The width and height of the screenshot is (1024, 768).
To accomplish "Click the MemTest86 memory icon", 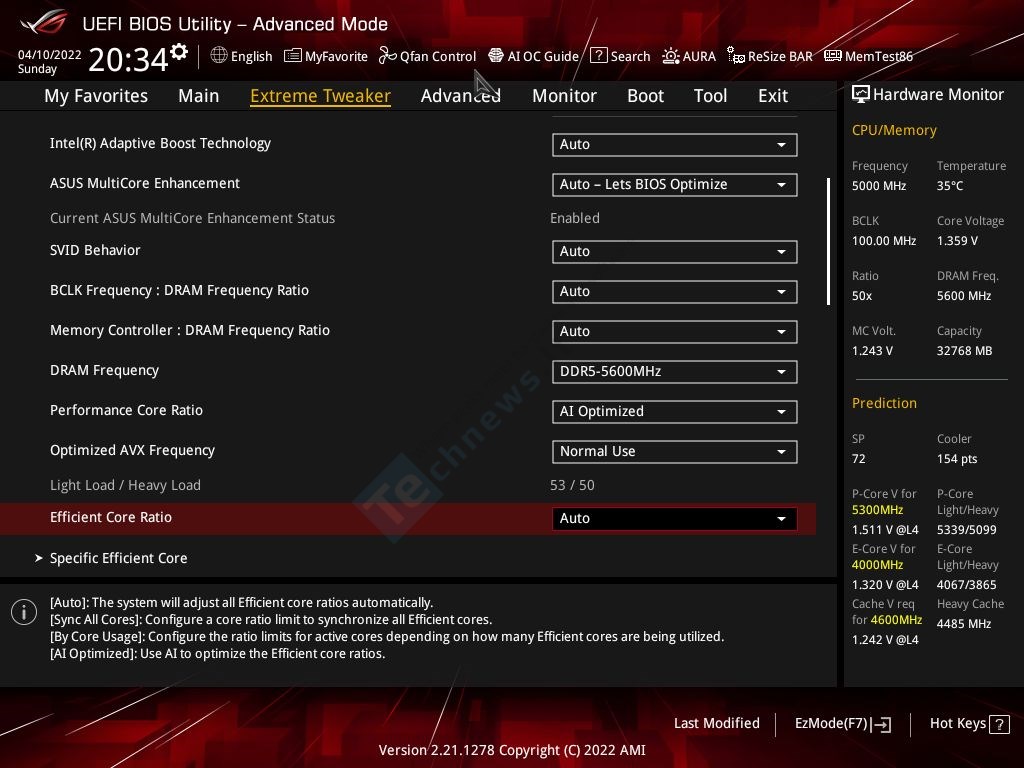I will point(833,56).
